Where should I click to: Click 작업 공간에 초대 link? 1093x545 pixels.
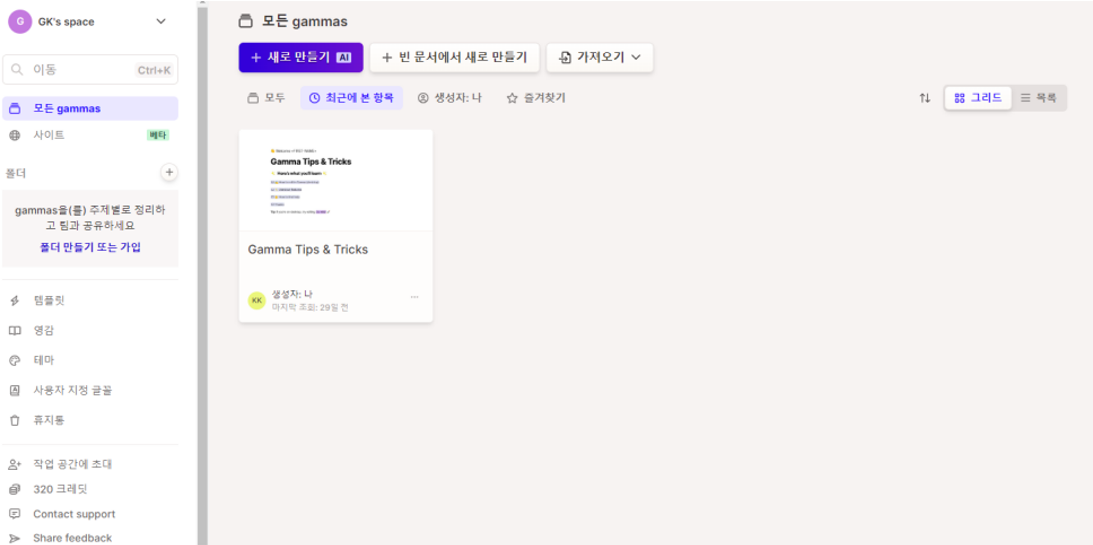click(x=72, y=464)
